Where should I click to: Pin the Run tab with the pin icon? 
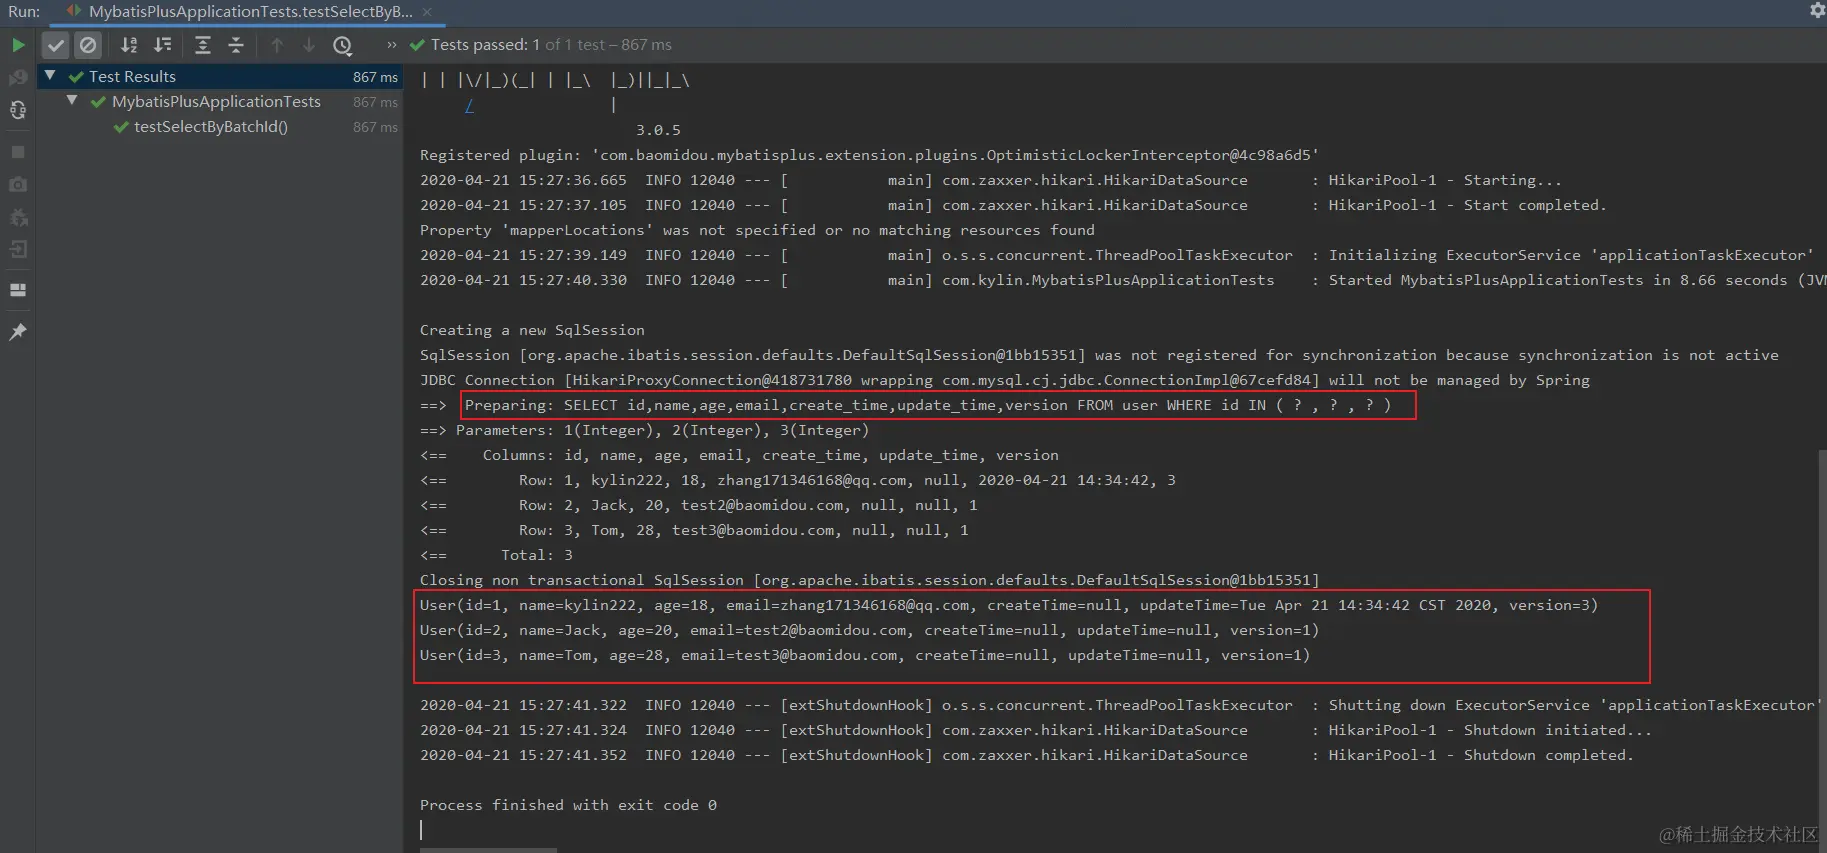pos(18,332)
